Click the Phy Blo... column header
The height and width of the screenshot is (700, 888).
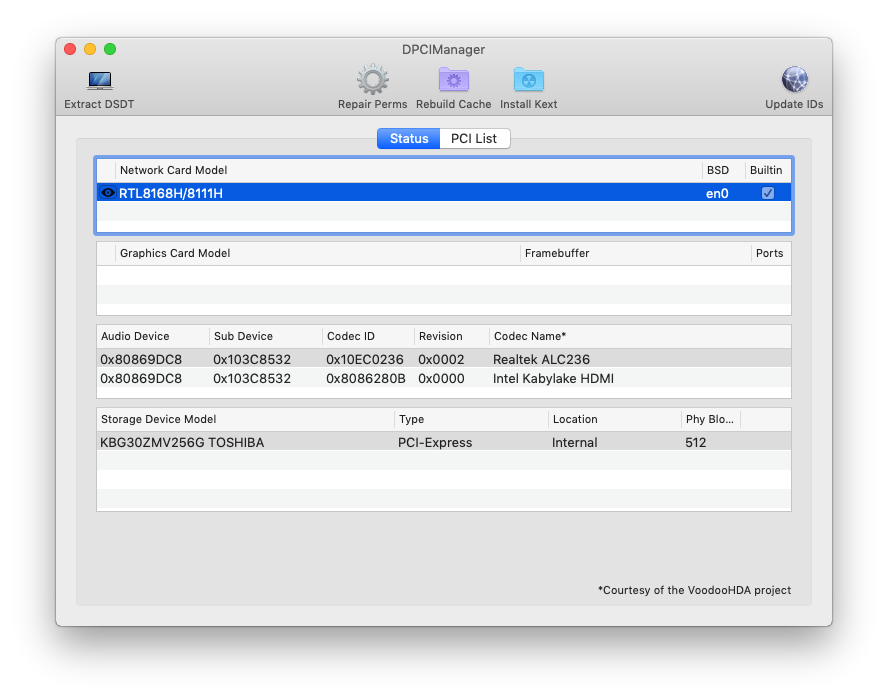point(710,419)
